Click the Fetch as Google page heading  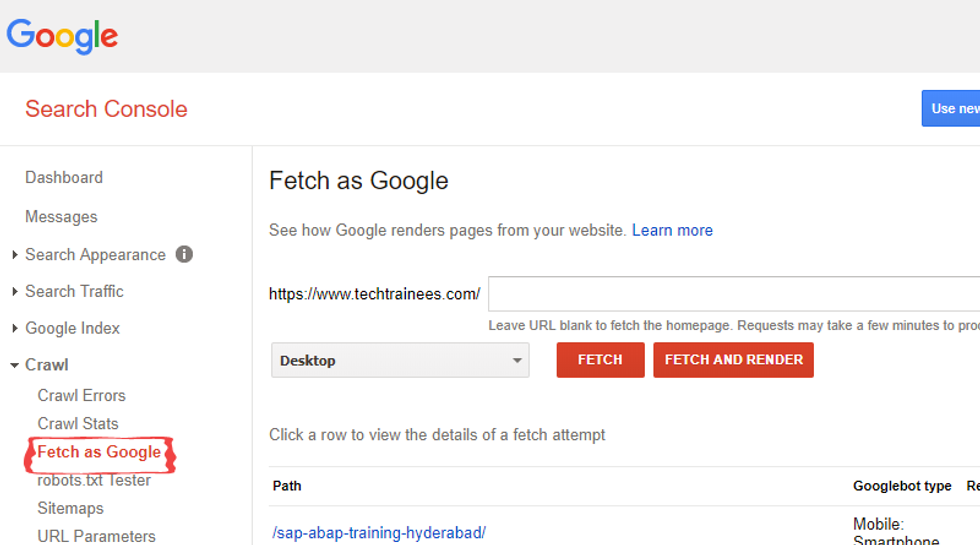coord(359,181)
